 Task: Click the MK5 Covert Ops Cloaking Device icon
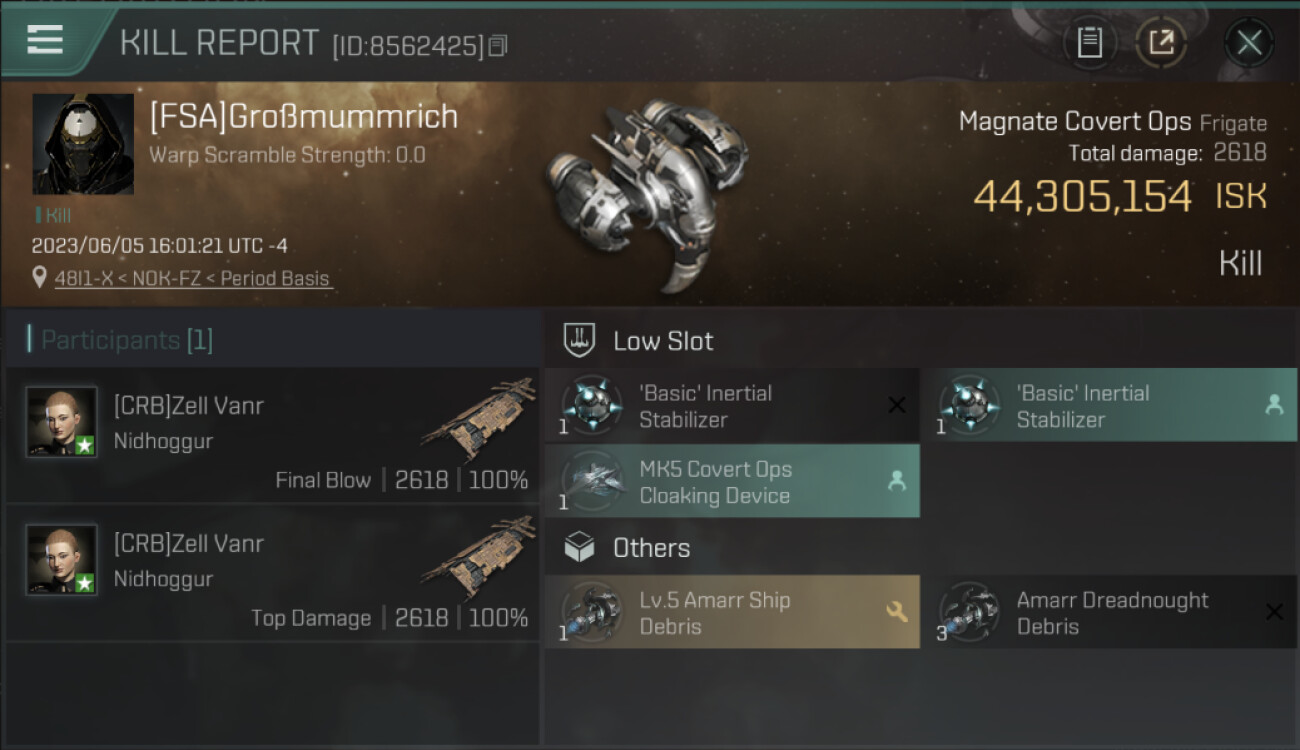(x=592, y=481)
